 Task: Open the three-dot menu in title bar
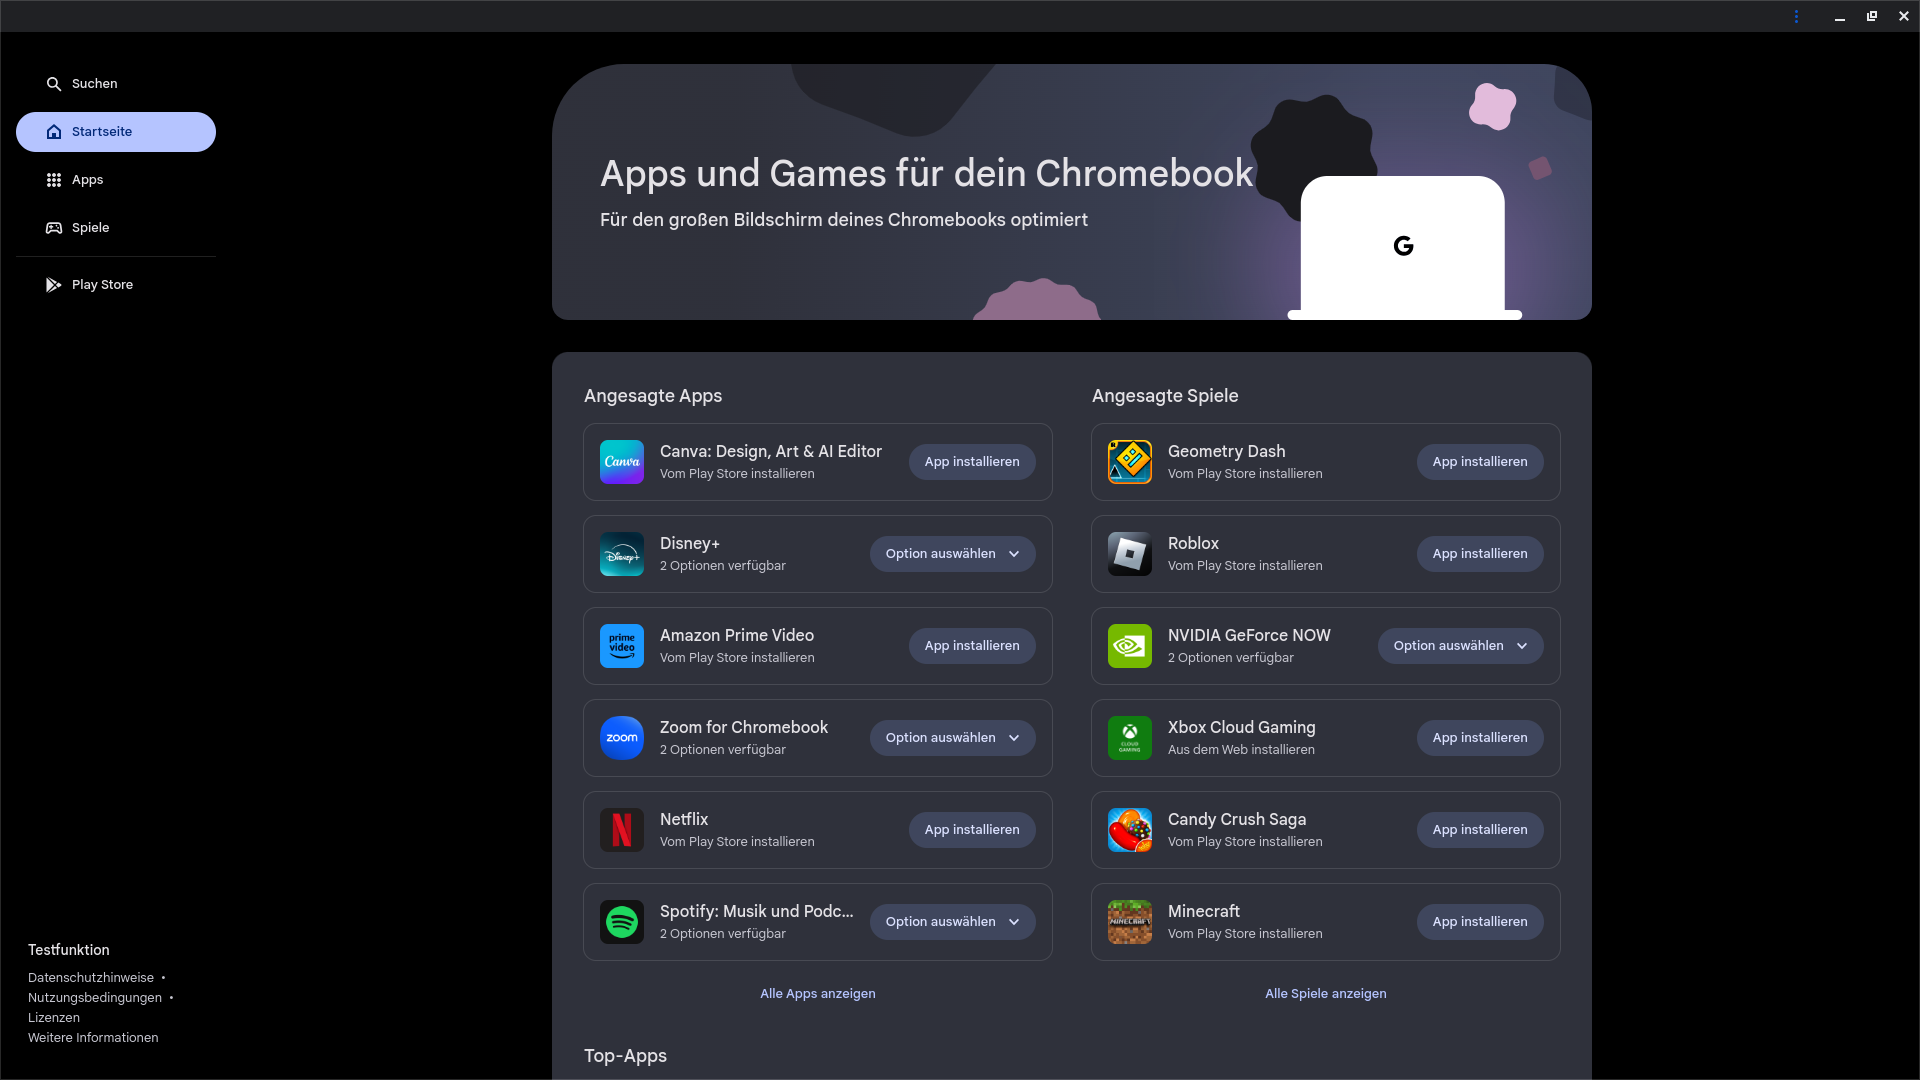point(1796,16)
